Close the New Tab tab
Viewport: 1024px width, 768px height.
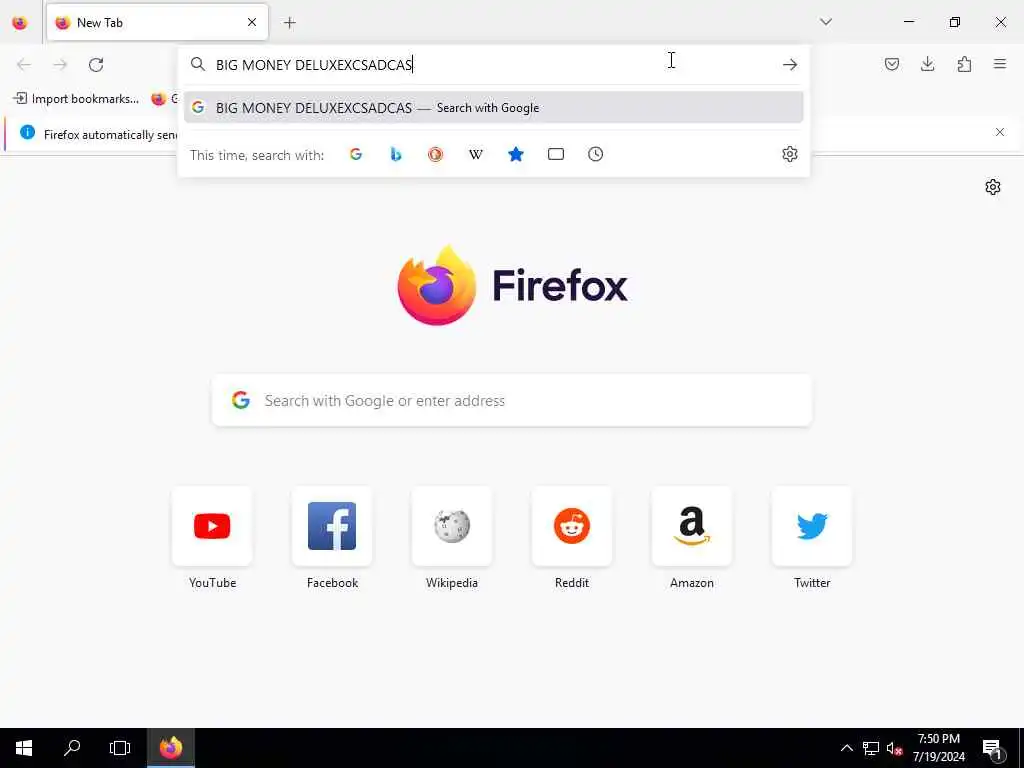[x=252, y=23]
